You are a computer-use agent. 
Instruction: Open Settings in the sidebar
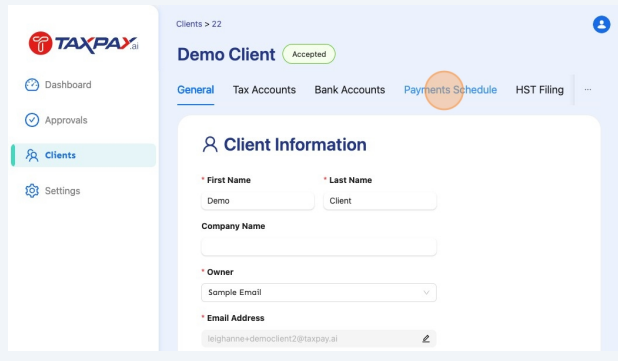coord(62,191)
